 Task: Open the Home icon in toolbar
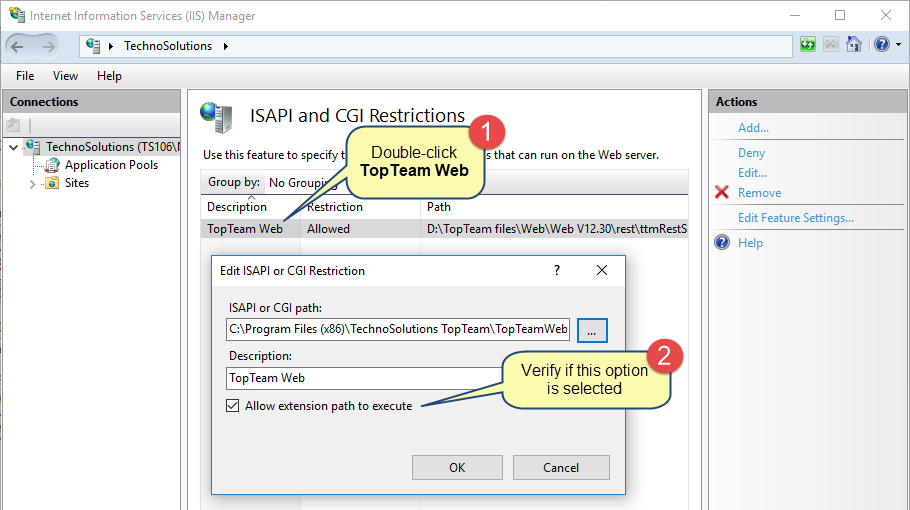point(854,44)
